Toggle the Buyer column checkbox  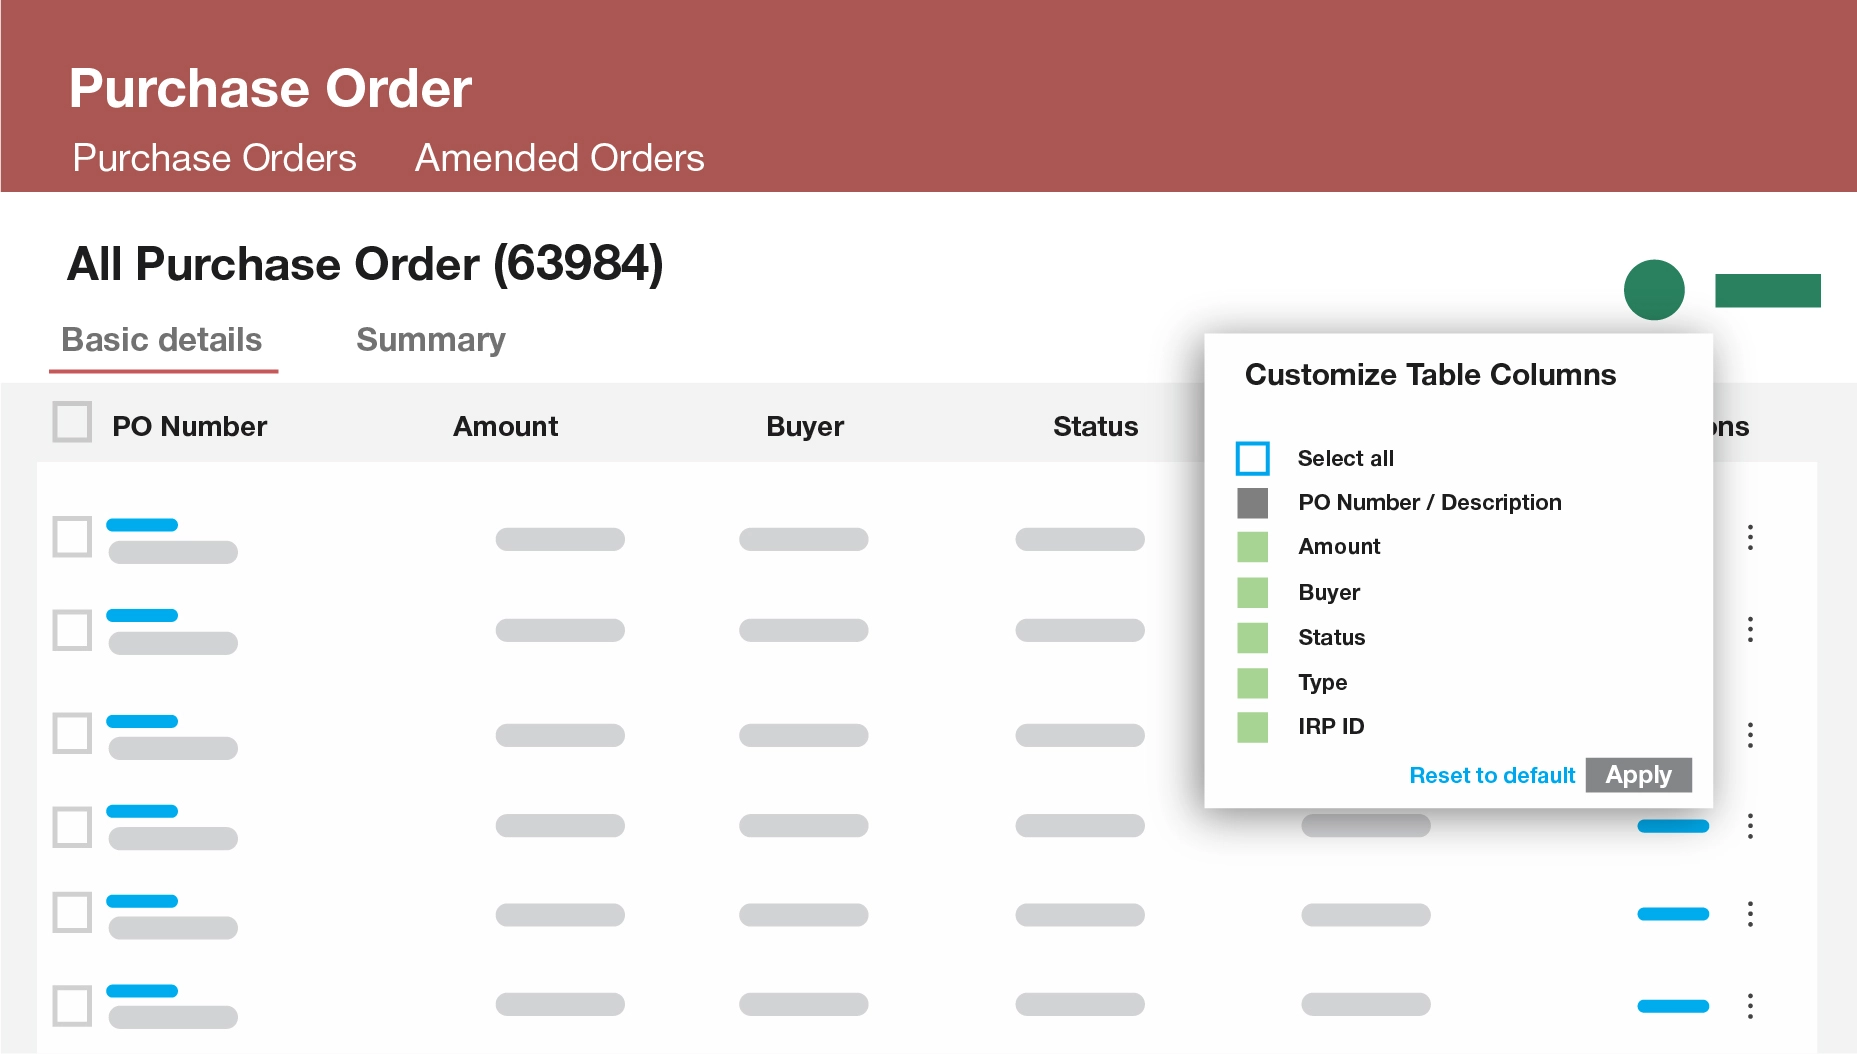1252,593
